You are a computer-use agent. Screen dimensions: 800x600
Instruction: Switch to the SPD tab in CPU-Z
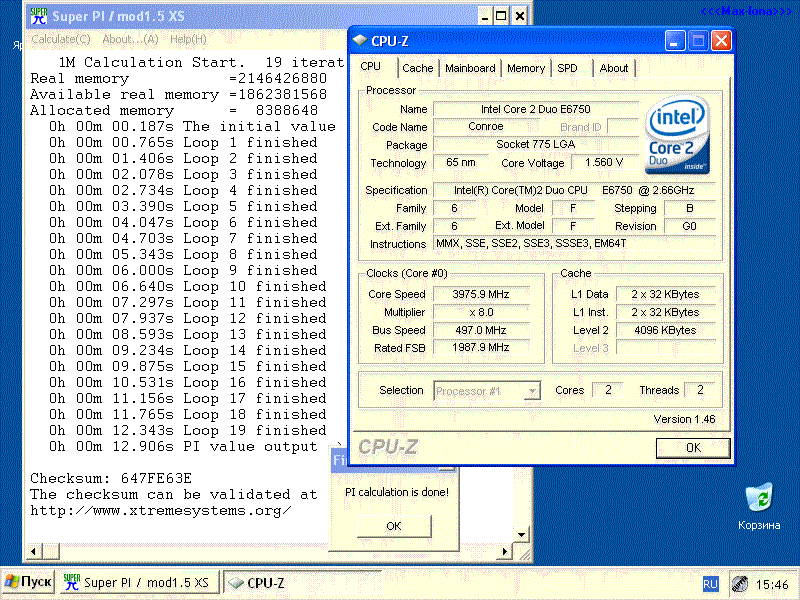point(567,68)
